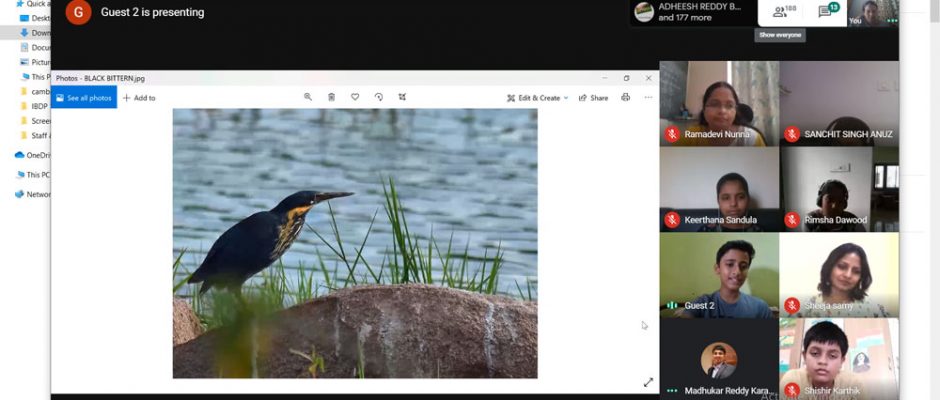Share the photo
Screen dimensions: 940x400
(x=593, y=98)
